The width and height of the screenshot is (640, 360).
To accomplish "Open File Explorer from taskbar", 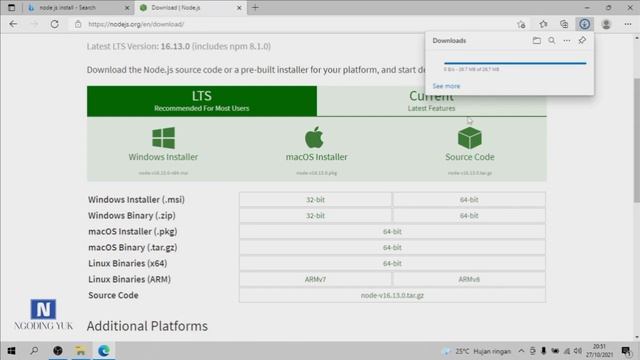I will (x=80, y=351).
